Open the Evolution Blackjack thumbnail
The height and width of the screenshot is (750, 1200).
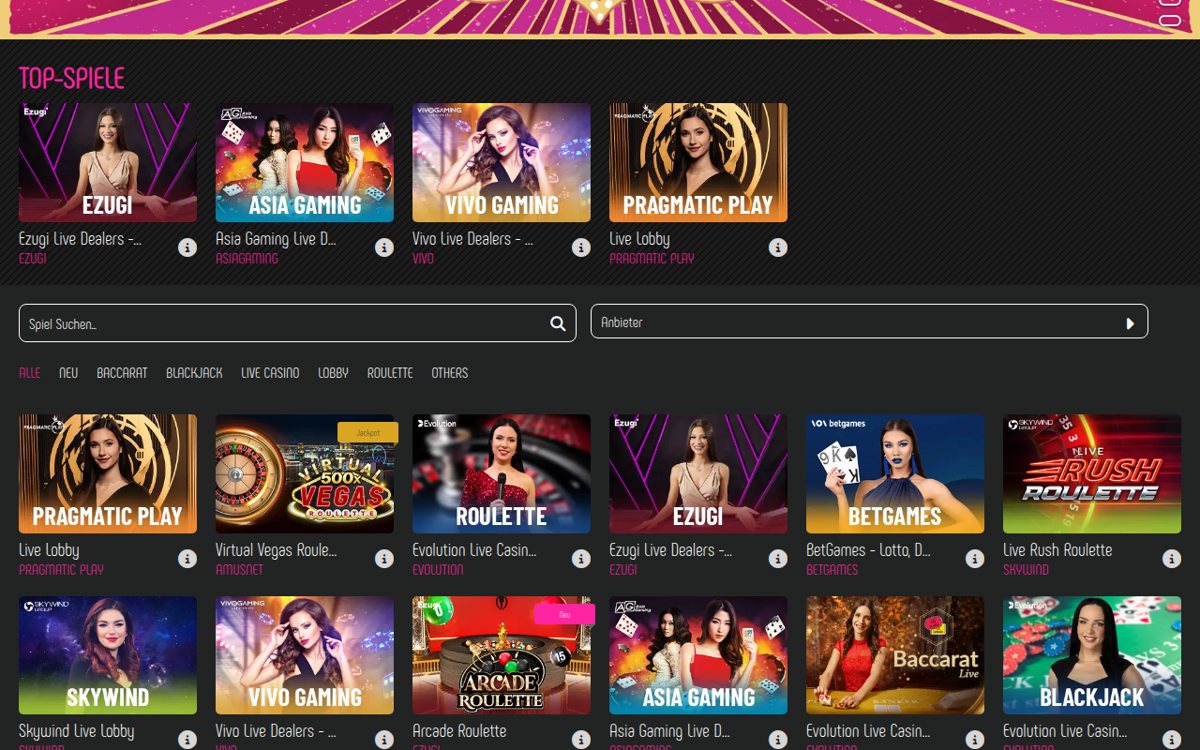point(1093,655)
